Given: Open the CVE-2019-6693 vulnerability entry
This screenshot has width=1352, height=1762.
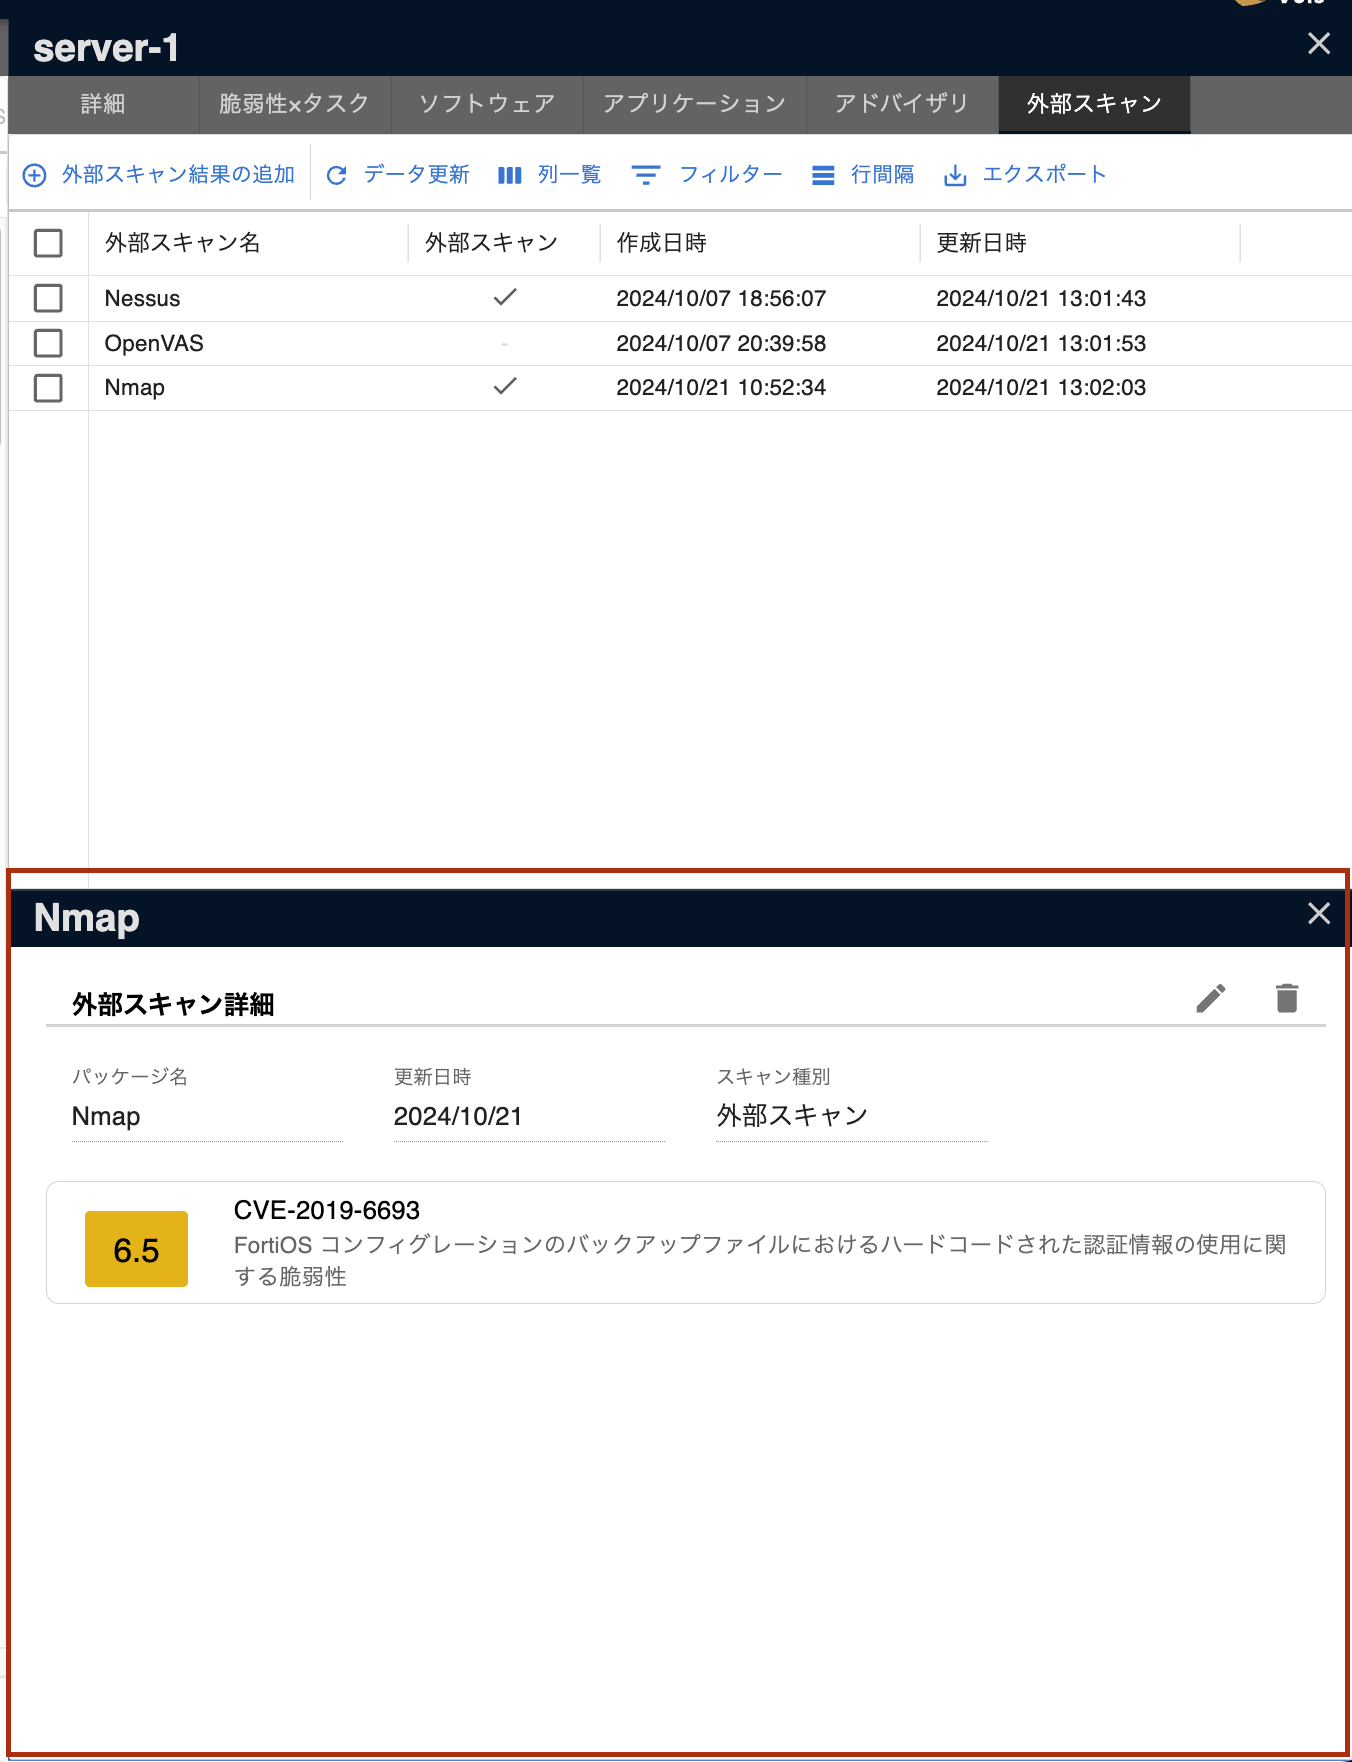Looking at the screenshot, I should [x=327, y=1210].
